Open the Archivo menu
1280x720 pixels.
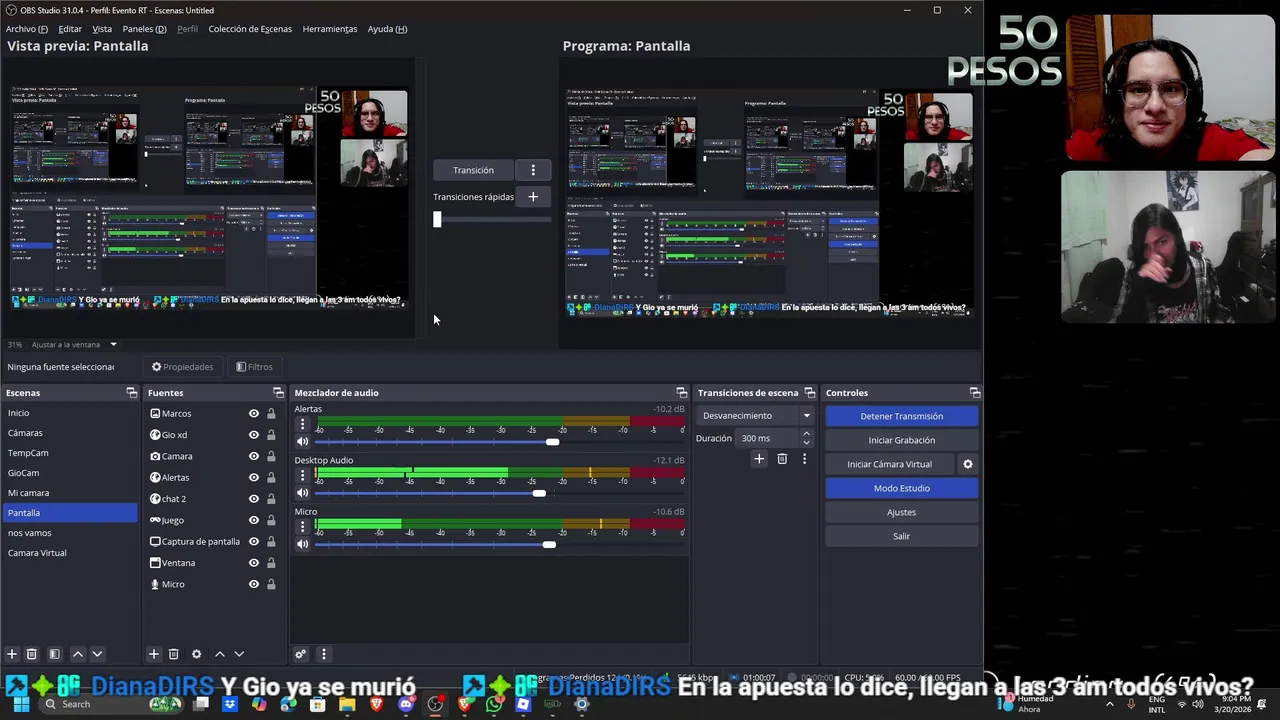26,29
